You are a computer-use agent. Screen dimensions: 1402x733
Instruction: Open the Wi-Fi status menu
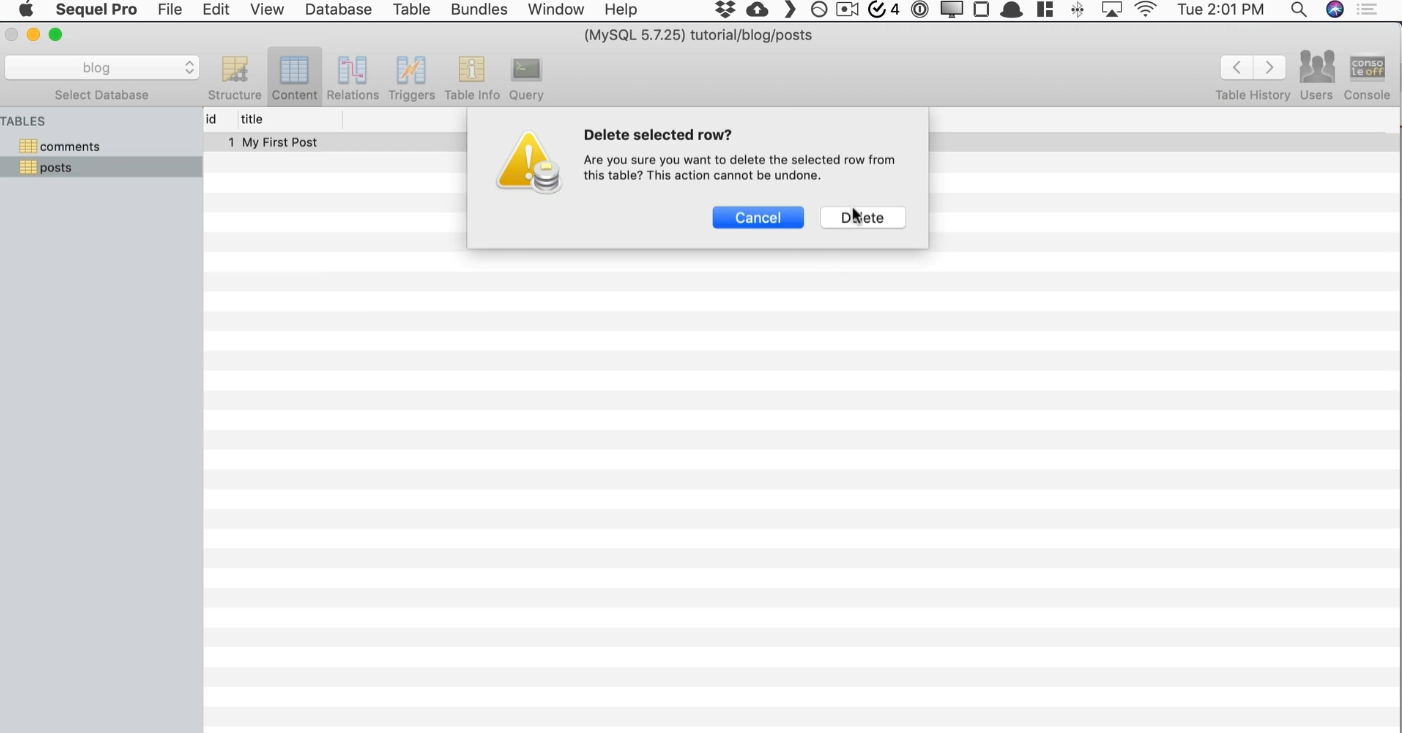point(1146,10)
